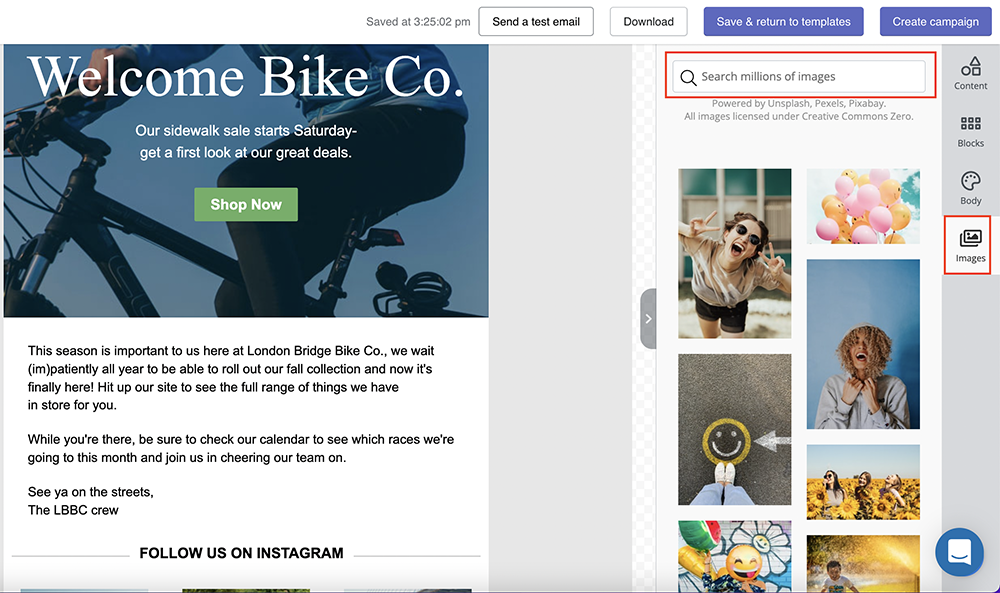Click the paragraph starting 'This season is important'
Screen dimensions: 1000x593
coord(231,377)
